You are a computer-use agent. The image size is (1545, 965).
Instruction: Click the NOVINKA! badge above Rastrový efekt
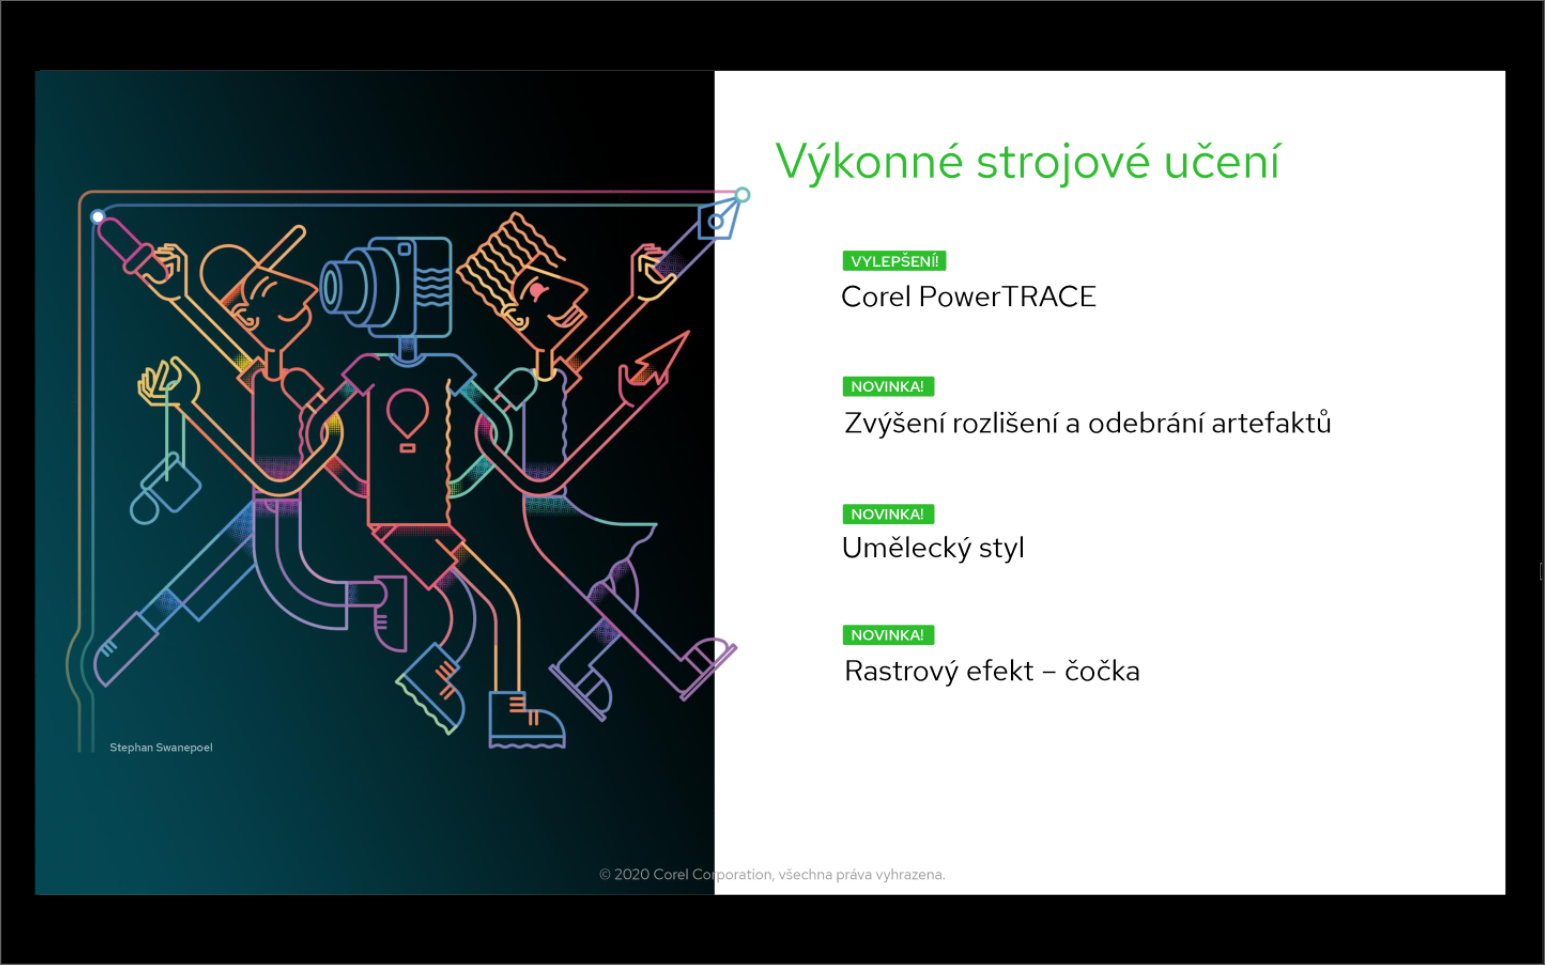pos(887,635)
